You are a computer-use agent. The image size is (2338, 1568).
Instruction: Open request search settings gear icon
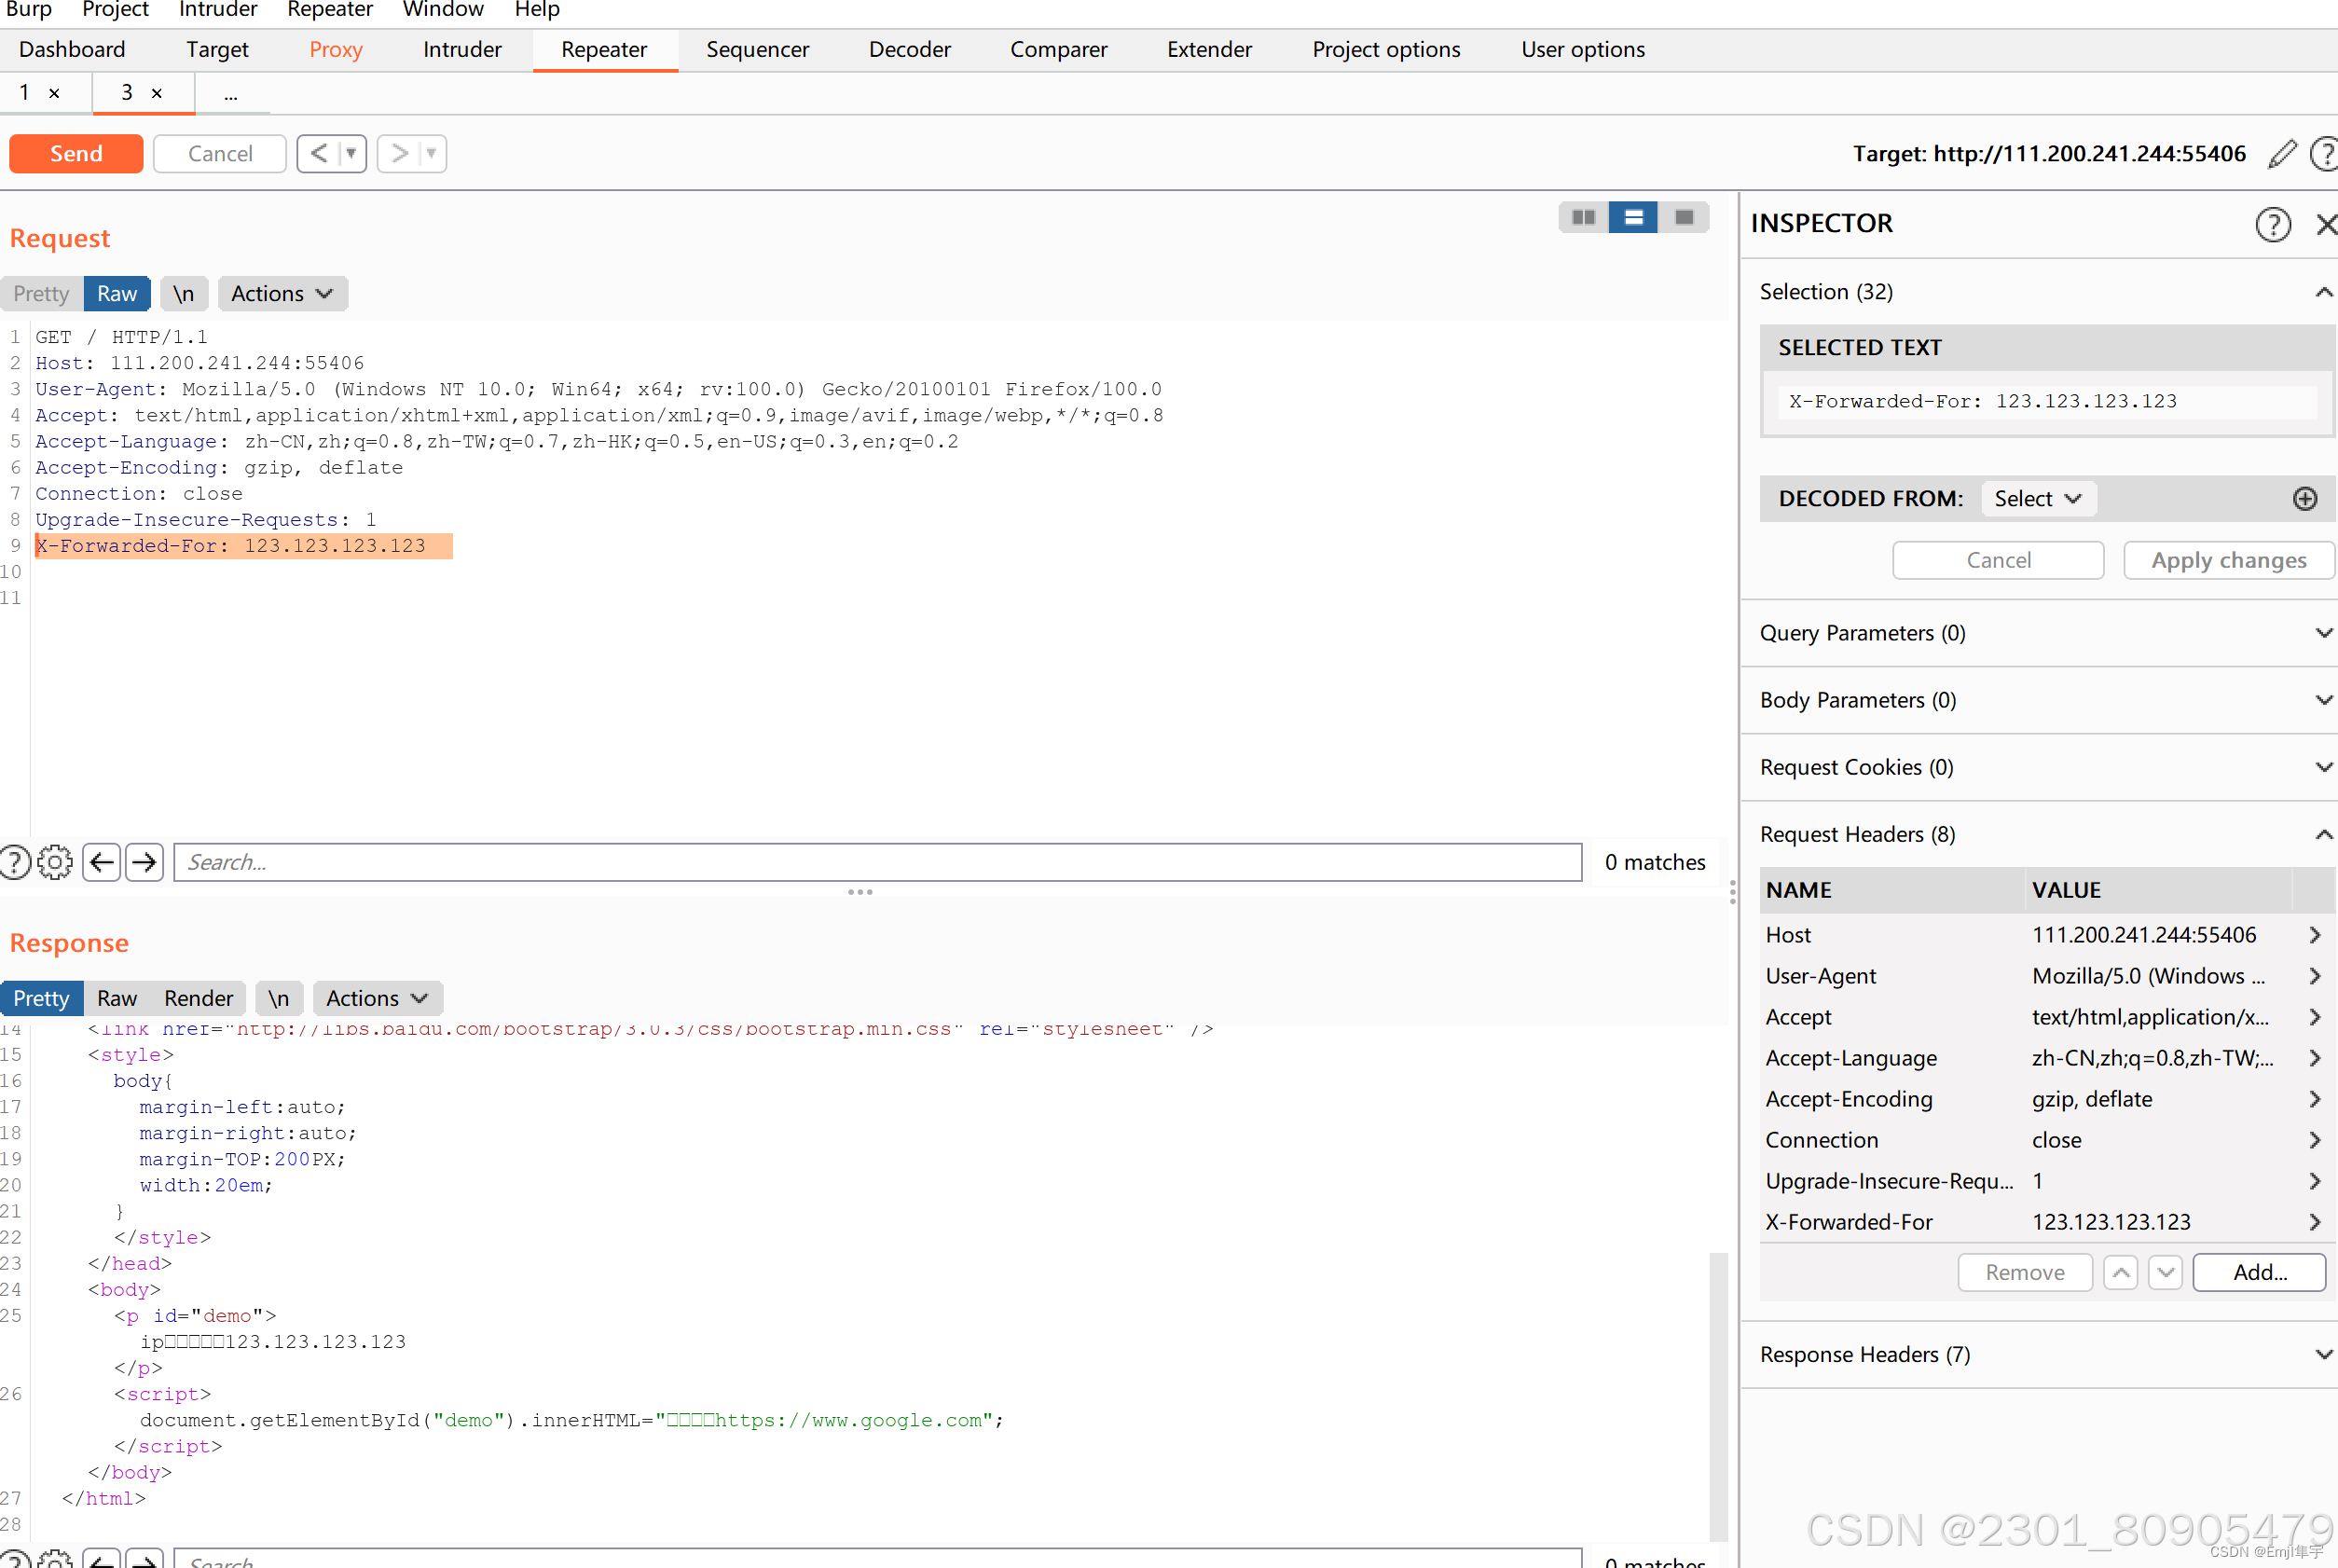pos(55,862)
